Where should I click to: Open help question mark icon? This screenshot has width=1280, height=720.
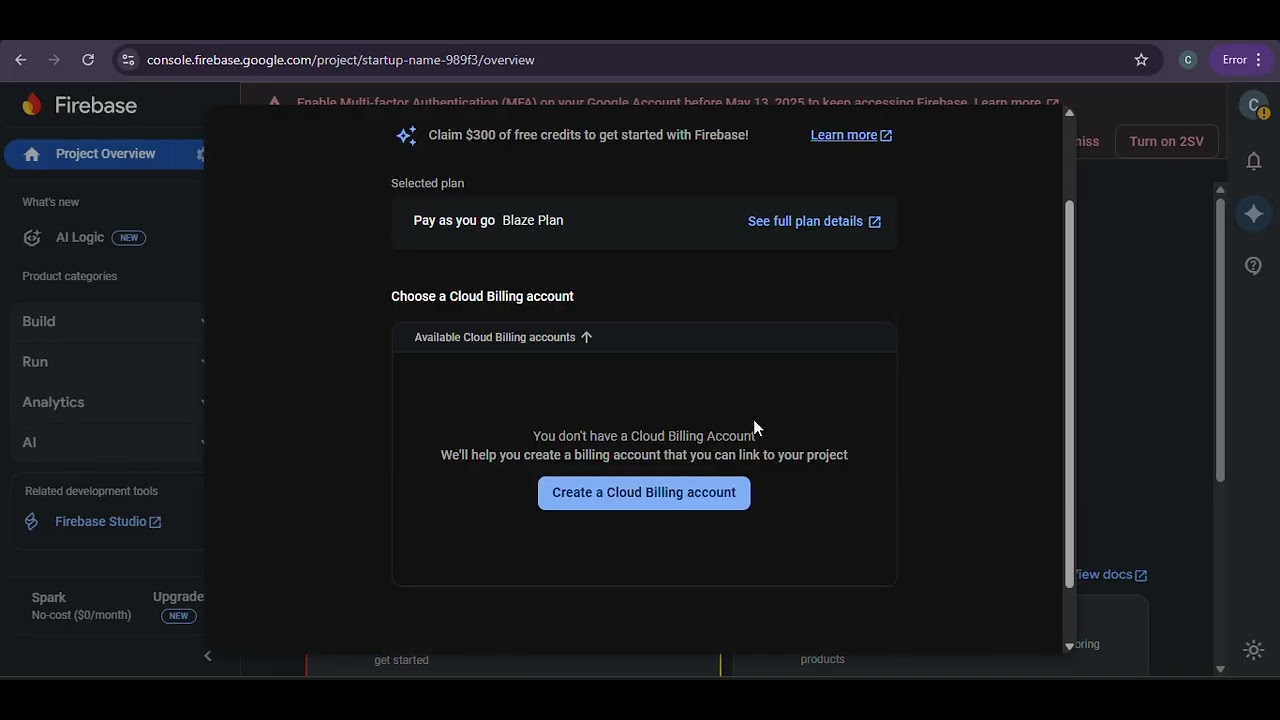(x=1254, y=265)
